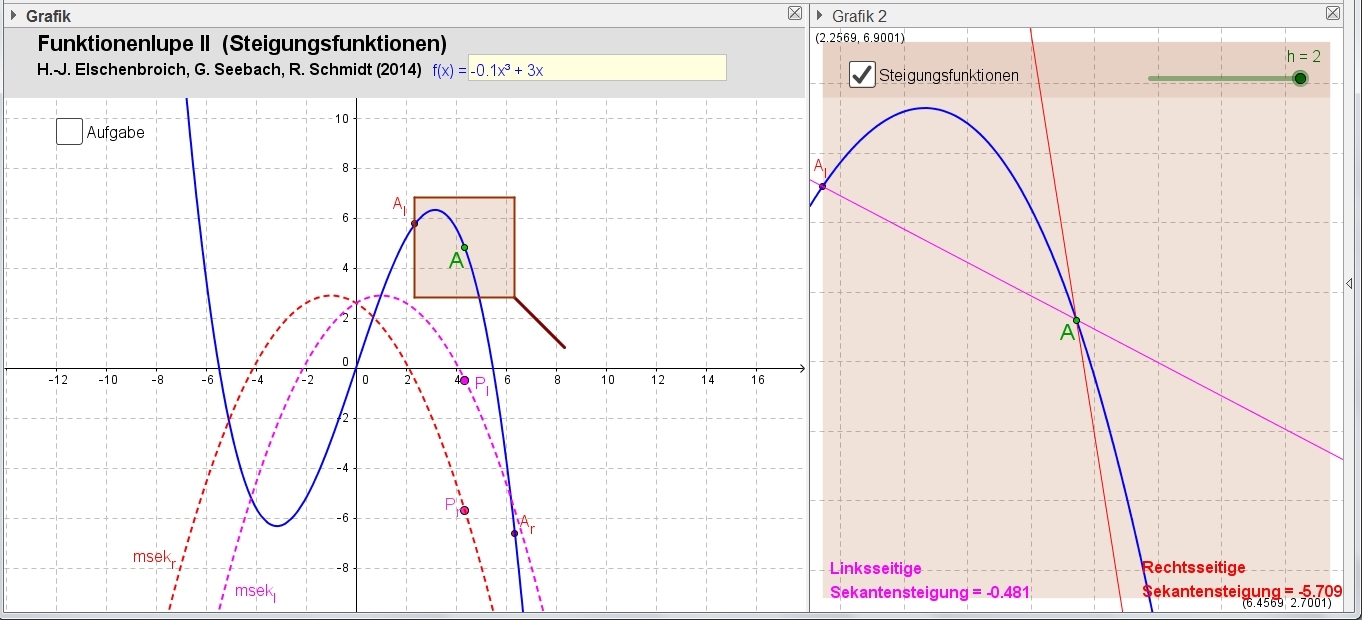The width and height of the screenshot is (1362, 620).
Task: Click the f(x) function input field
Action: (x=597, y=68)
